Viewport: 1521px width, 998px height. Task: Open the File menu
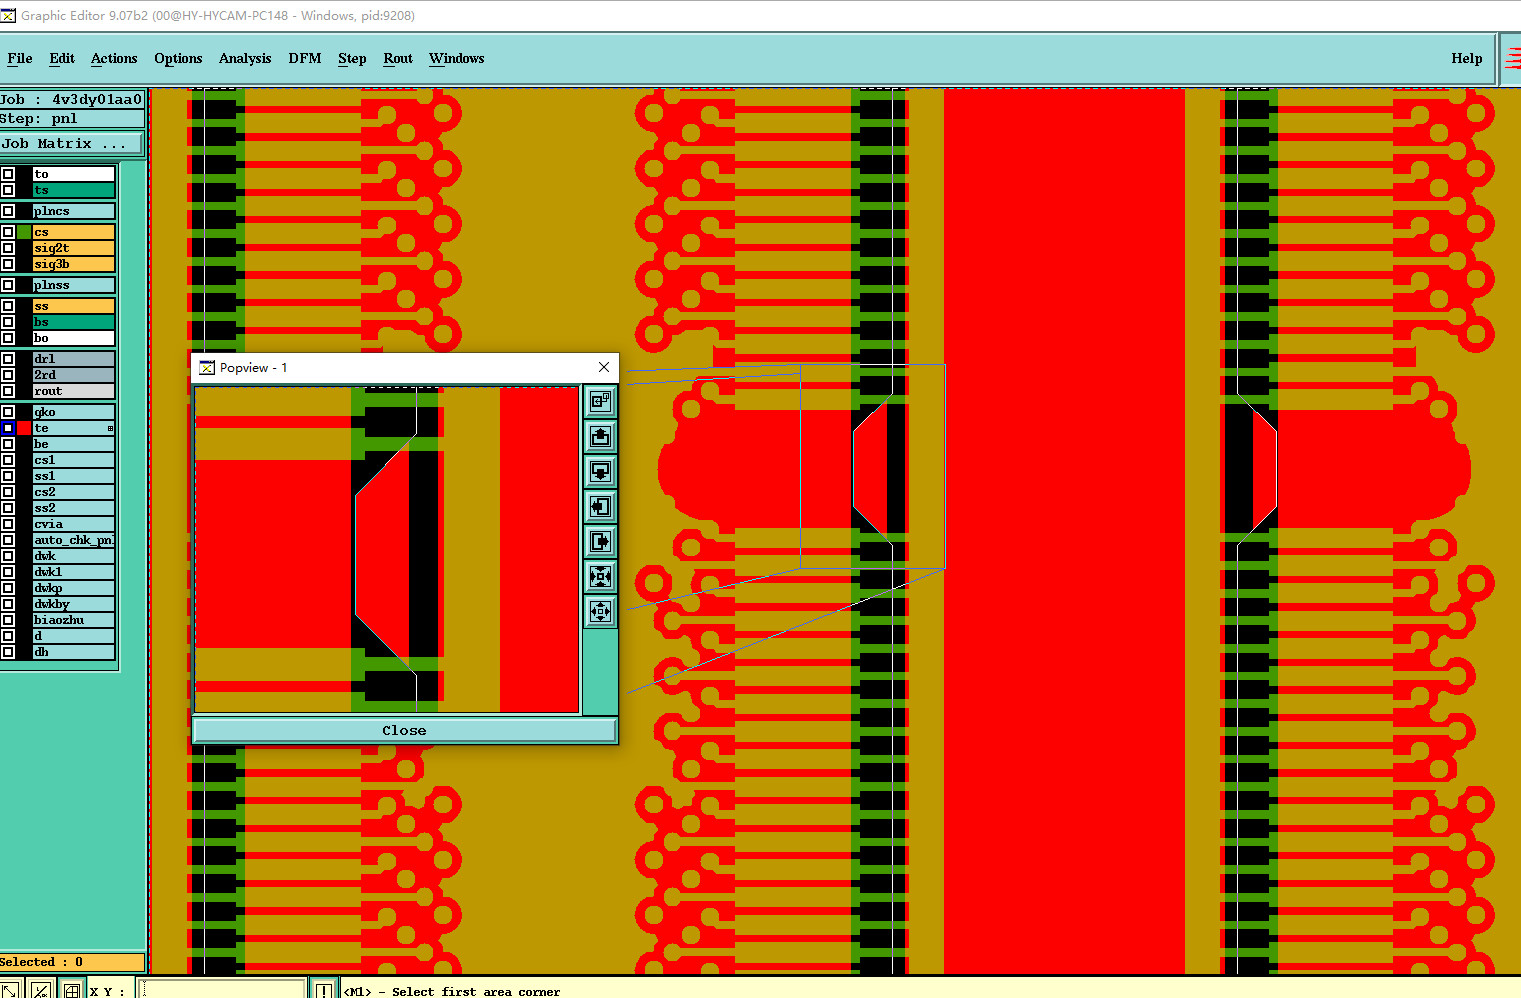20,58
